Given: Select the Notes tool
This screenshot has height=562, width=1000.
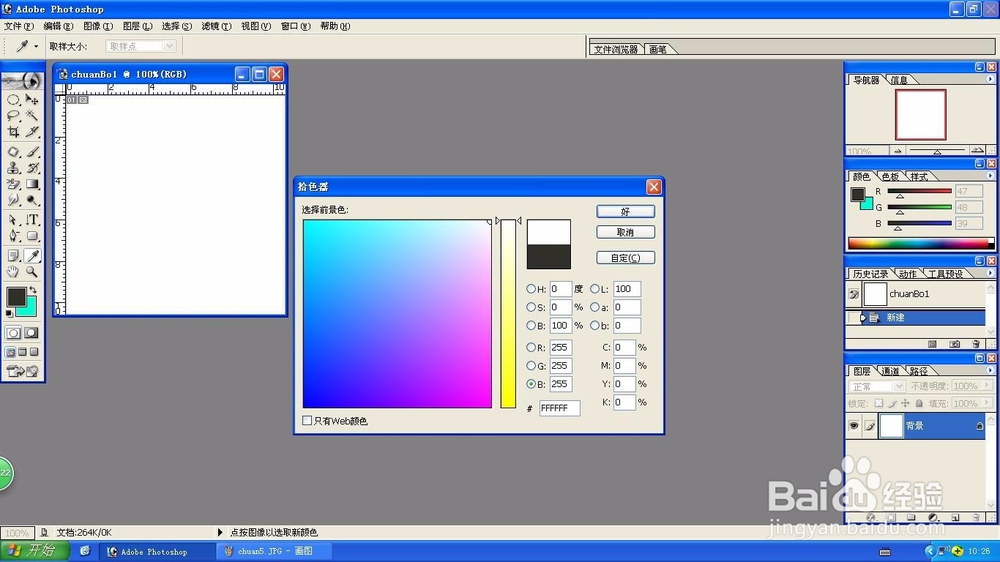Looking at the screenshot, I should click(13, 256).
